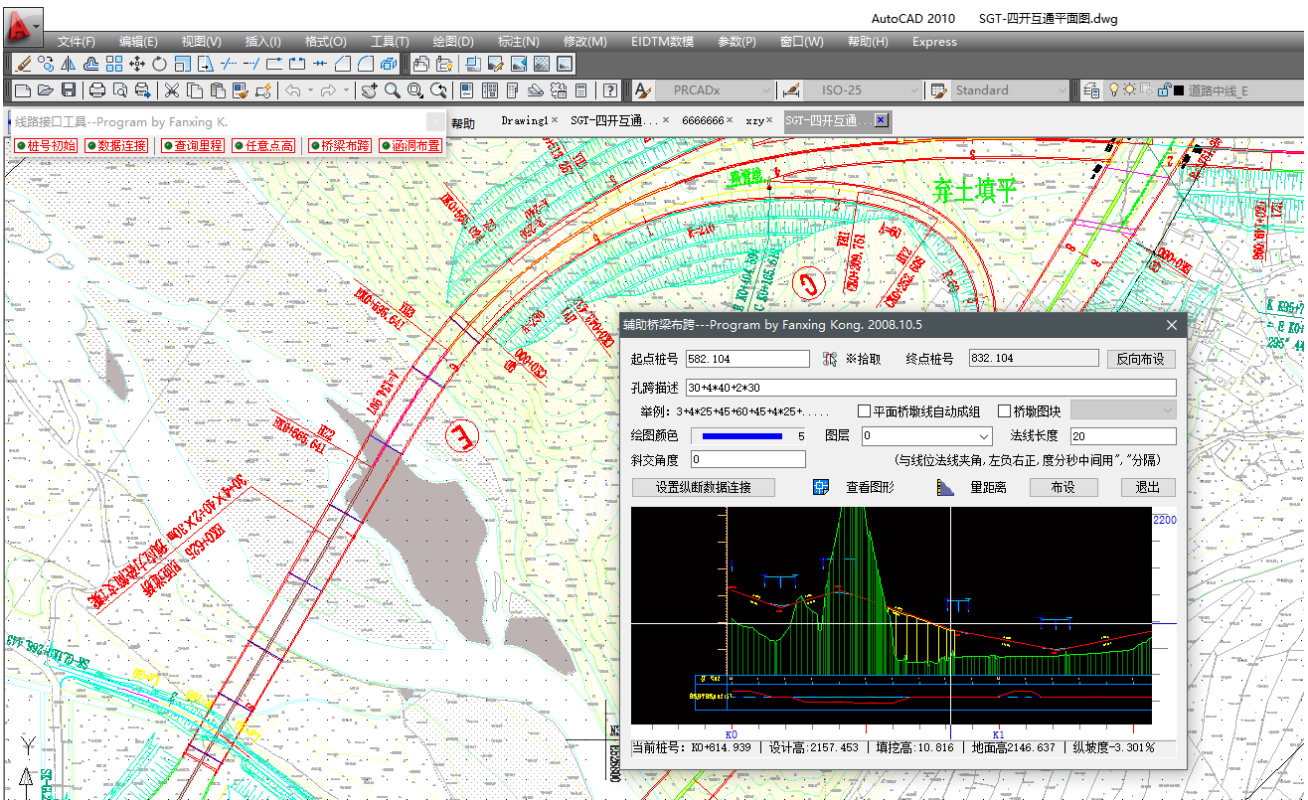
Task: Click the Rotate tool in modify toolbar
Action: coord(159,64)
